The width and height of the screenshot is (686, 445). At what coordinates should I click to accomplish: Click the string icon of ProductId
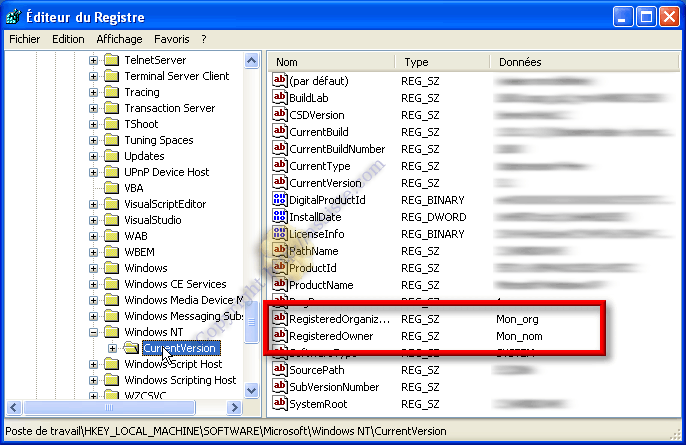coord(280,267)
